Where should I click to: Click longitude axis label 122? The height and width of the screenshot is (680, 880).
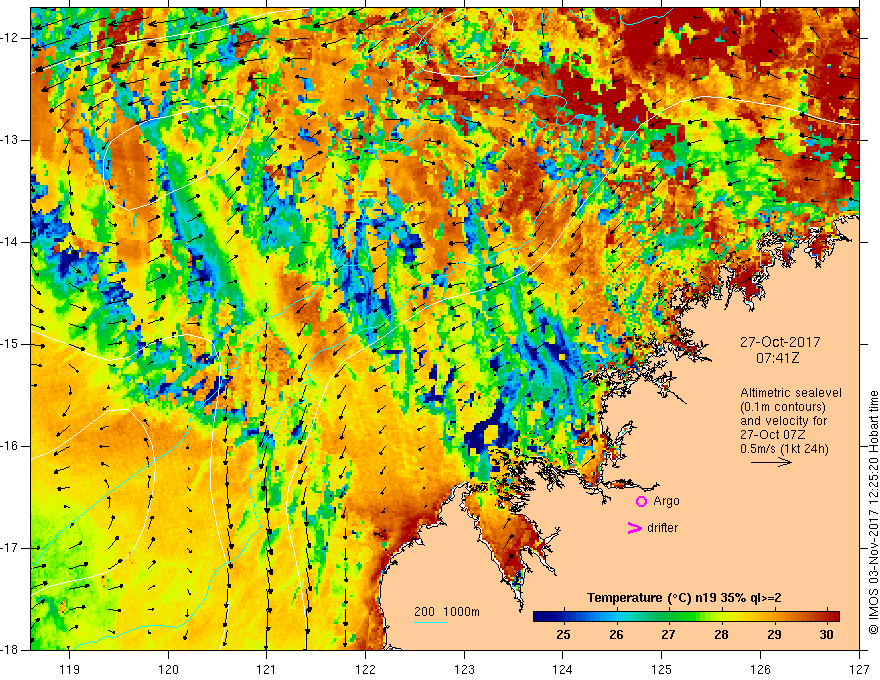pyautogui.click(x=365, y=669)
